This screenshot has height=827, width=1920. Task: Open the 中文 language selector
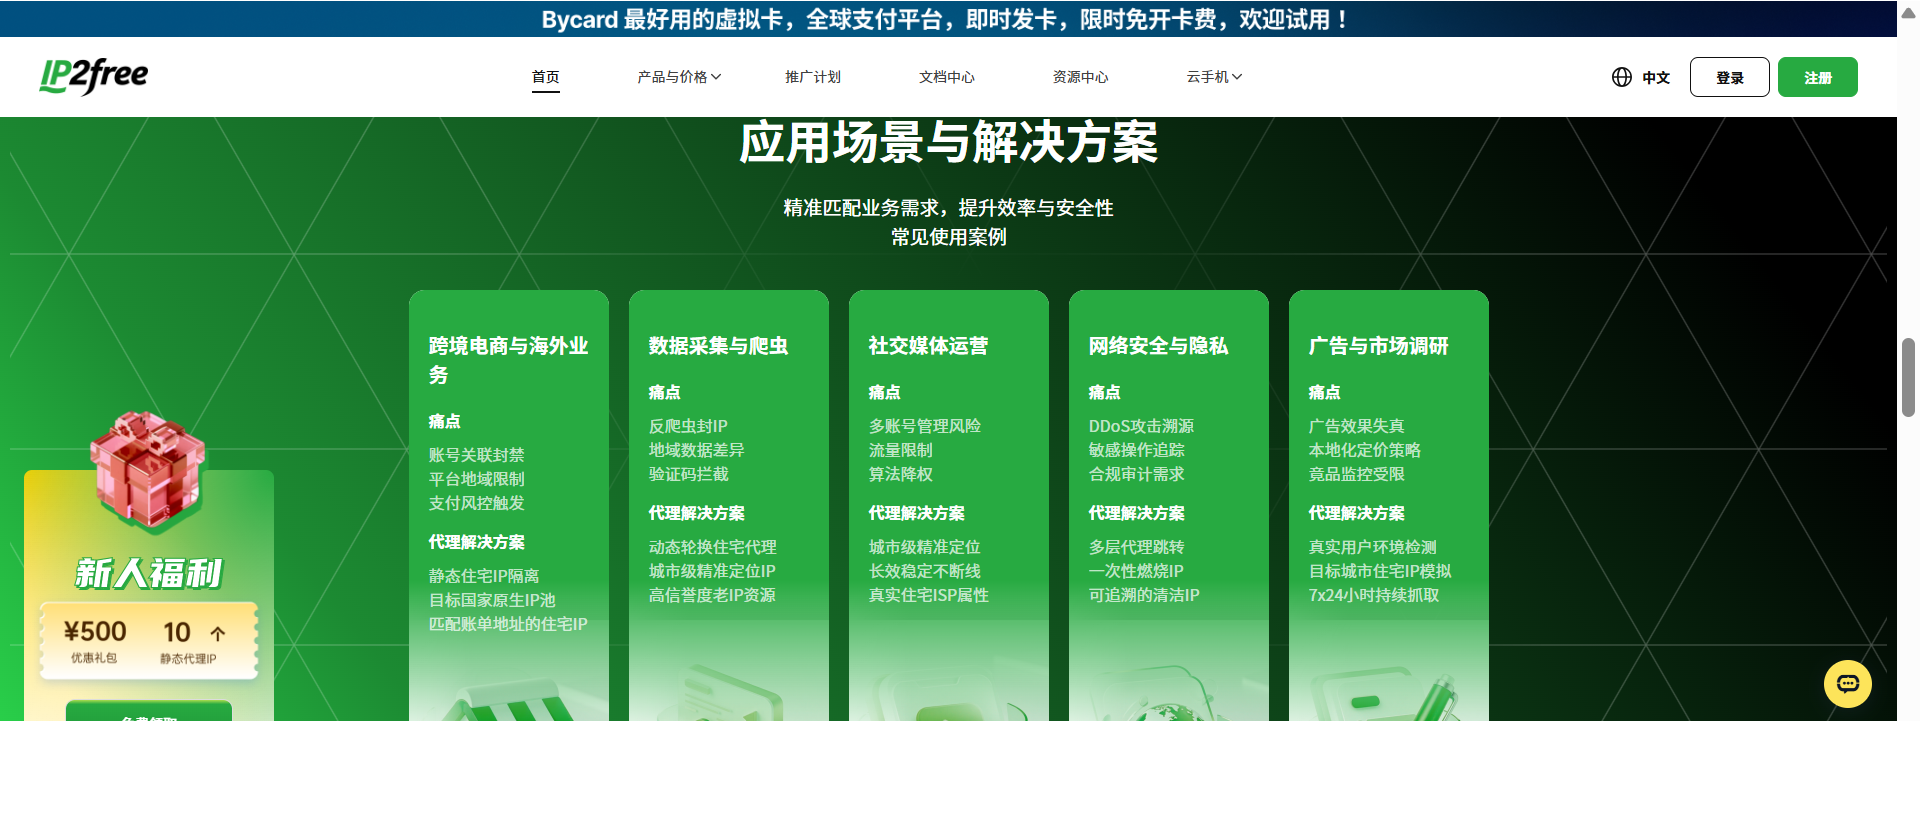[1656, 77]
